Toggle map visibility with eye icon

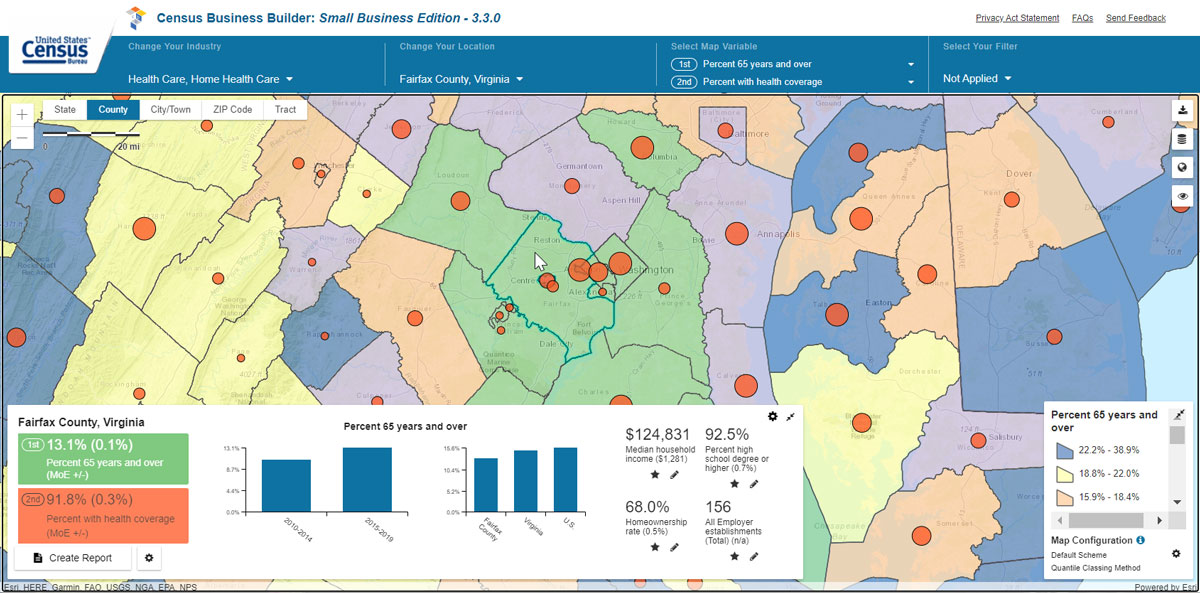coord(1183,196)
